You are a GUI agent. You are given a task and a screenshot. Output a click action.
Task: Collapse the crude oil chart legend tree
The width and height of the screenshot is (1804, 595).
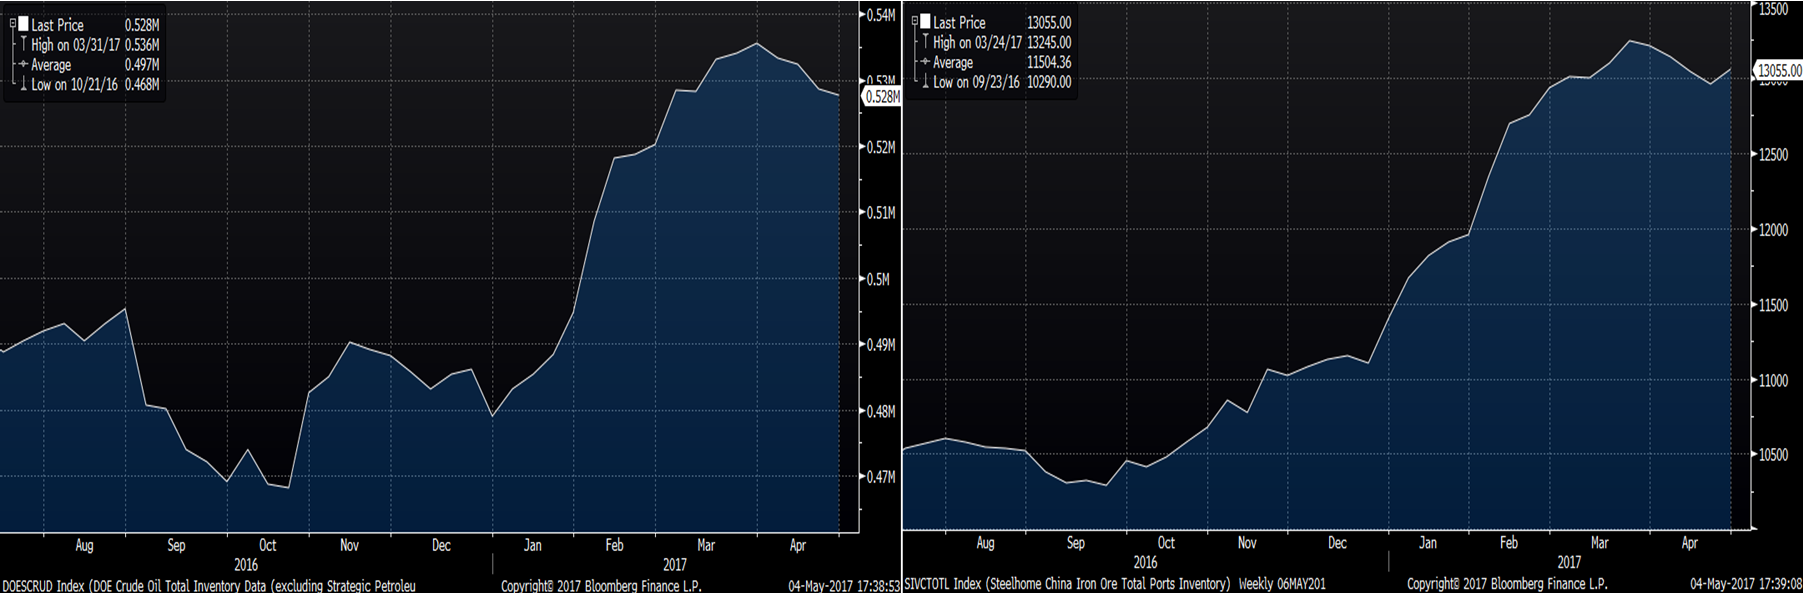click(x=12, y=24)
